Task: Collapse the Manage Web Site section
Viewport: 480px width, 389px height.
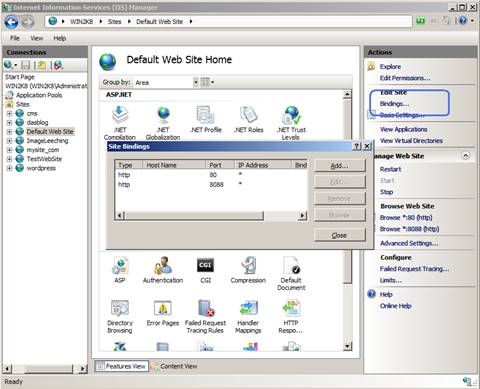Action: [466, 156]
